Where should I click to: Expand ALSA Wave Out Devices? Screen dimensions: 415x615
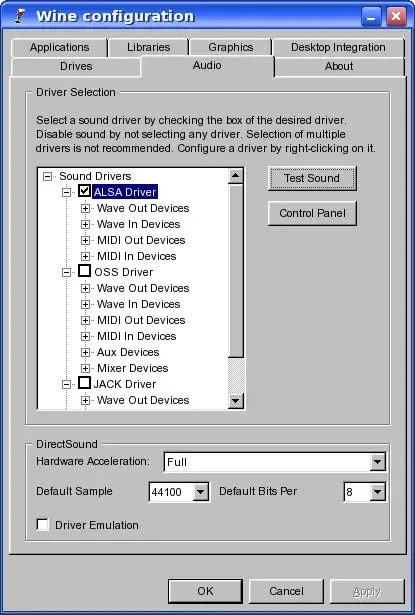click(x=85, y=208)
